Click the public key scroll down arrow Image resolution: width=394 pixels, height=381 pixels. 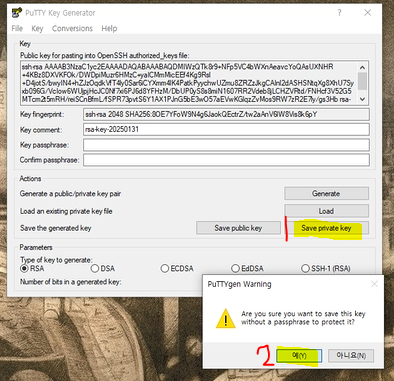point(362,99)
